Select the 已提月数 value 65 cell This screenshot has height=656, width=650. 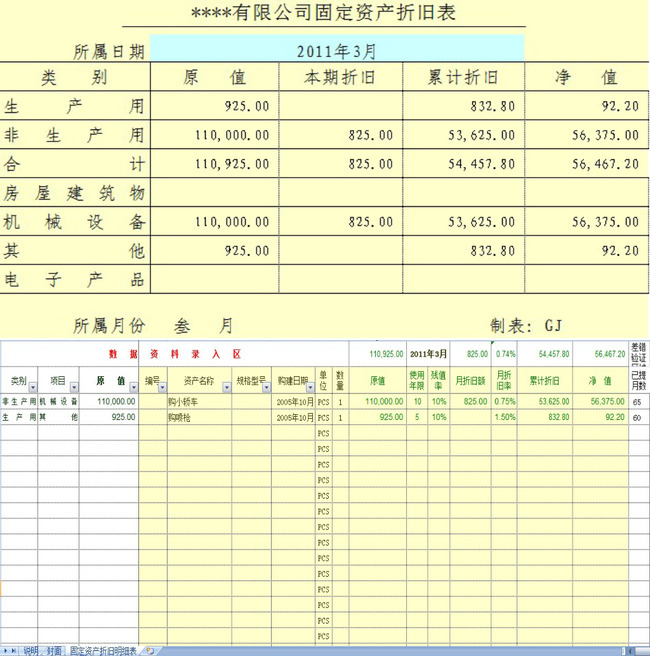(638, 402)
